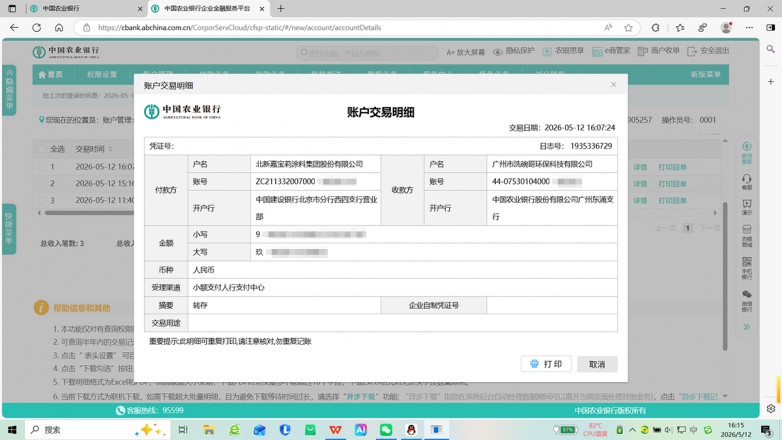The width and height of the screenshot is (782, 440).
Task: Select page 1 in pagination
Action: click(x=687, y=228)
